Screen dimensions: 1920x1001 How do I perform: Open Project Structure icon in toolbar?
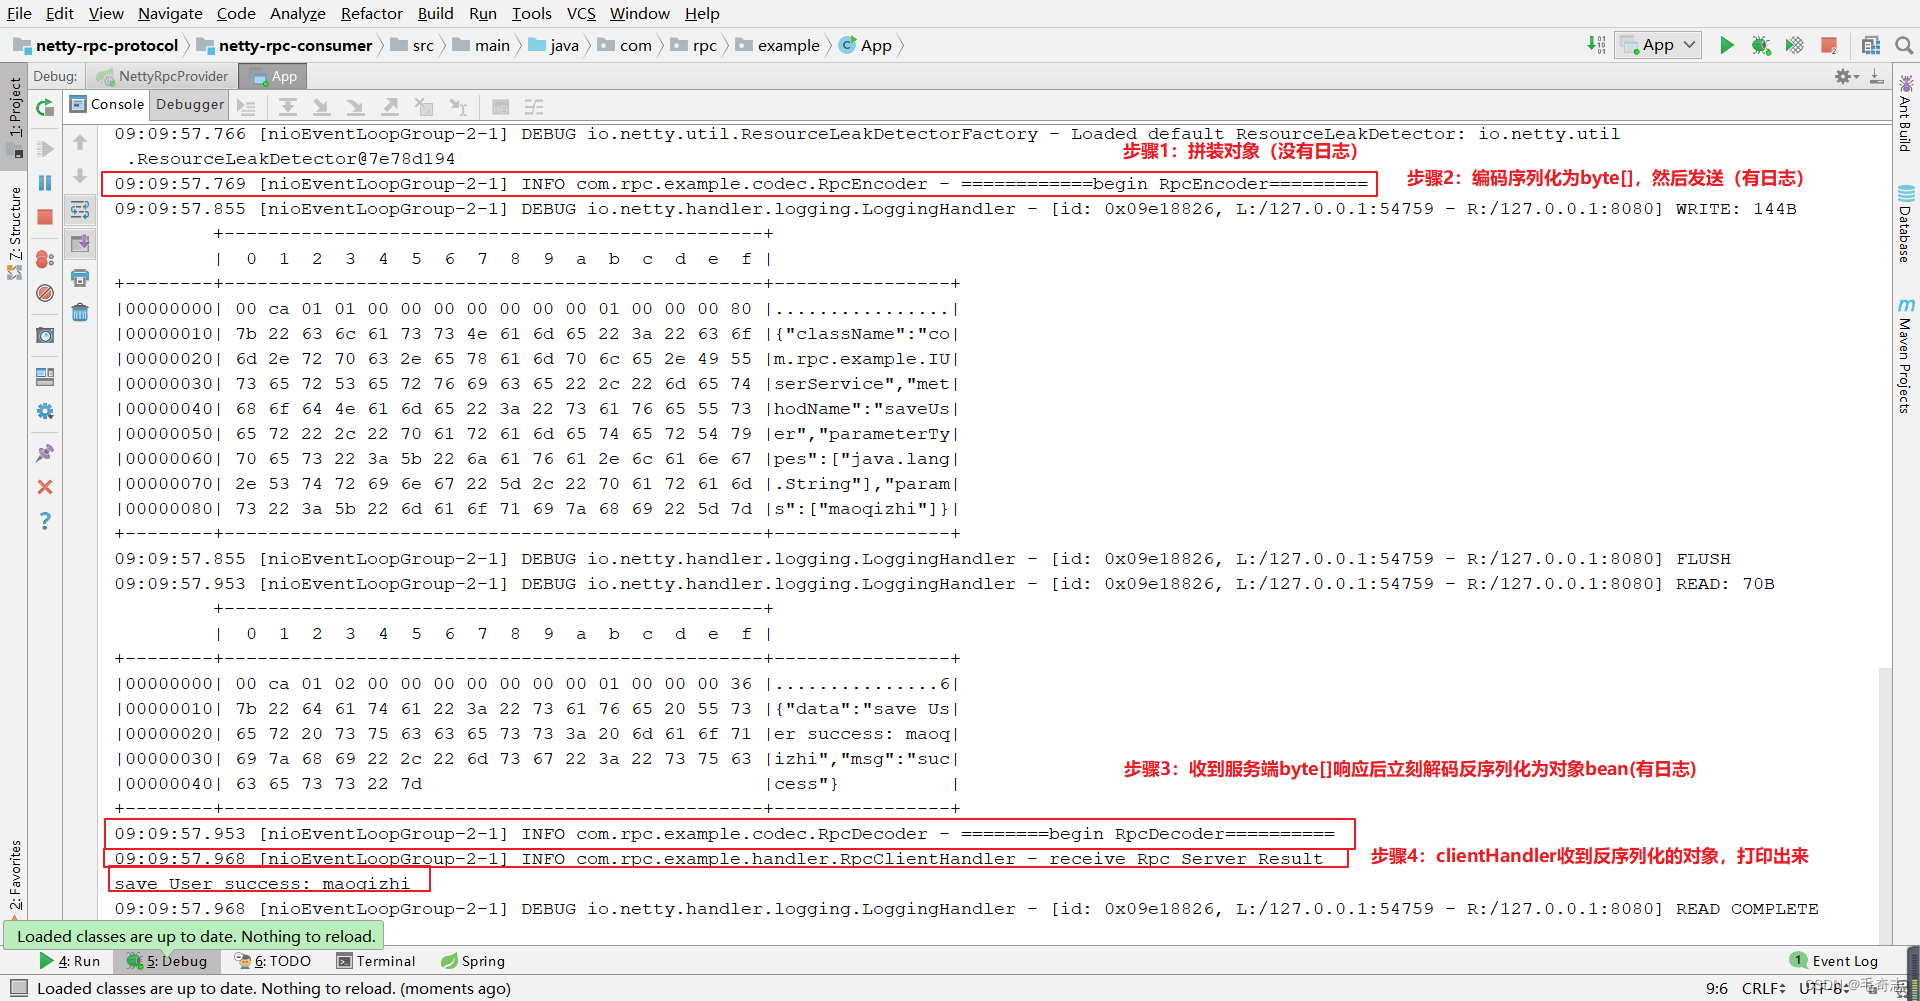point(1871,45)
